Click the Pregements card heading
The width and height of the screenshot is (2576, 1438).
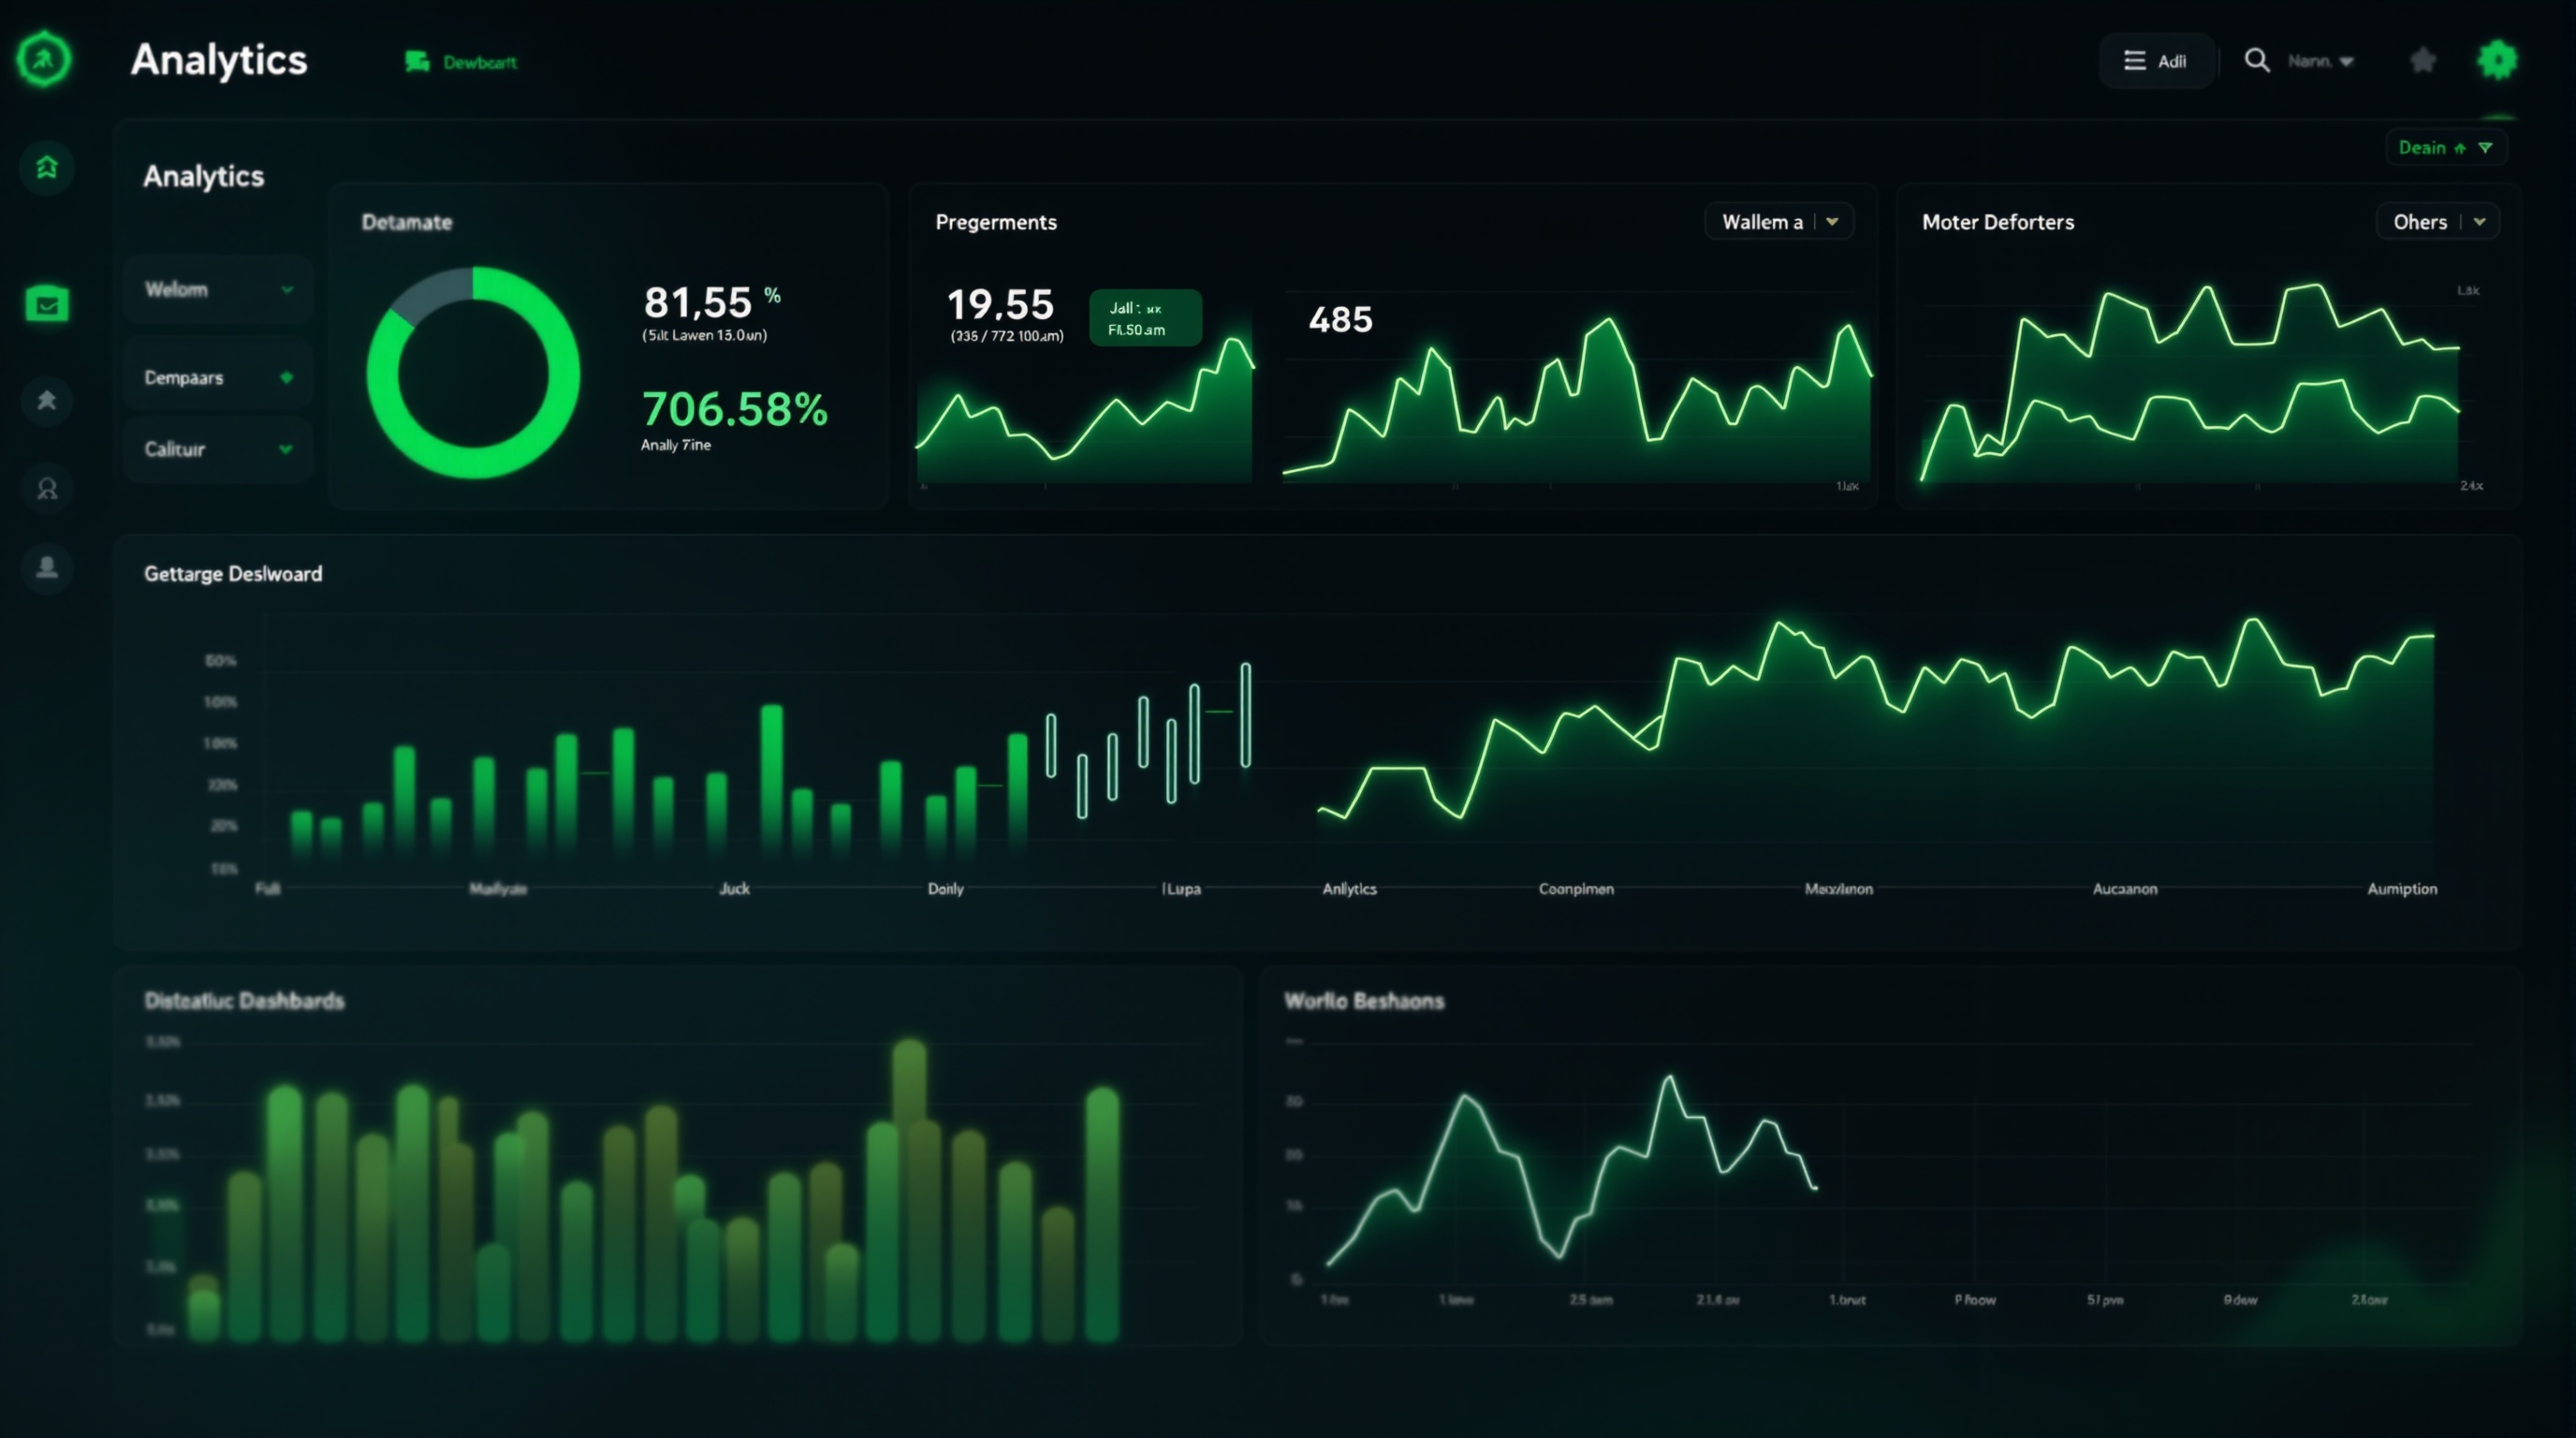click(996, 222)
